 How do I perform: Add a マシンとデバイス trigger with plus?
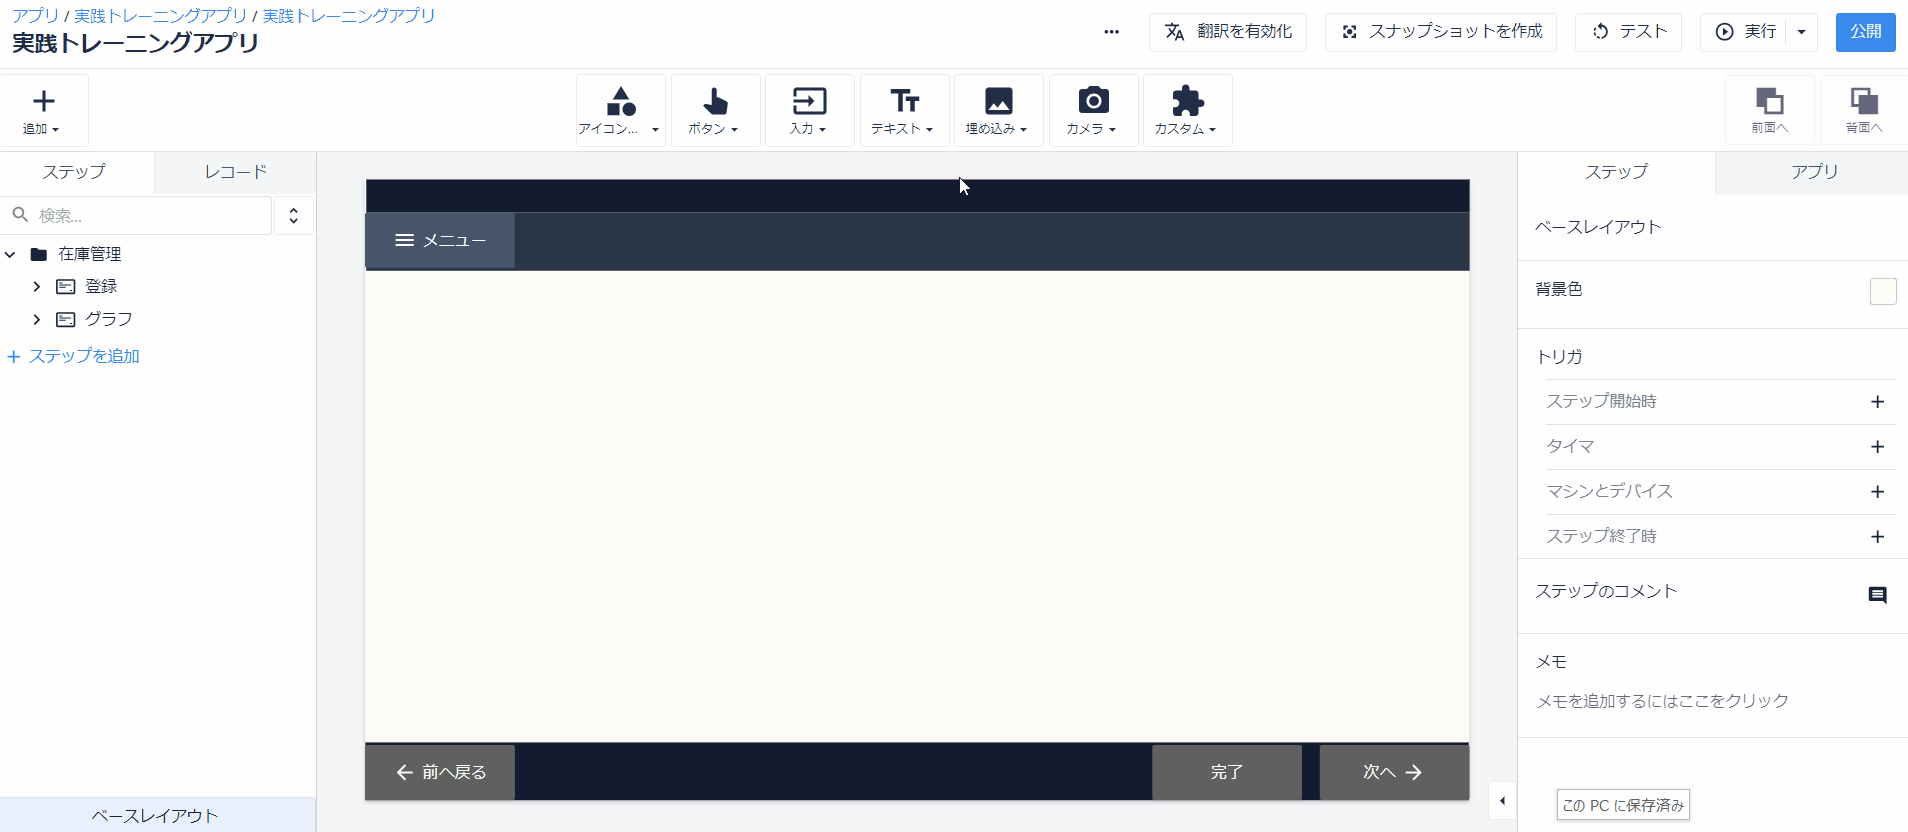1877,492
